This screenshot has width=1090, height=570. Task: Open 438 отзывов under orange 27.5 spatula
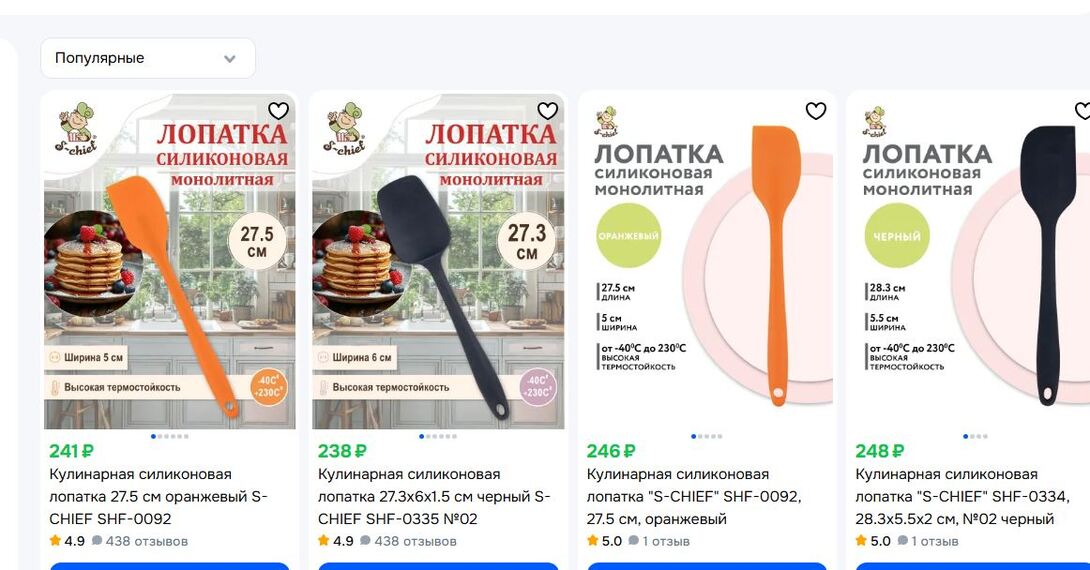(140, 541)
